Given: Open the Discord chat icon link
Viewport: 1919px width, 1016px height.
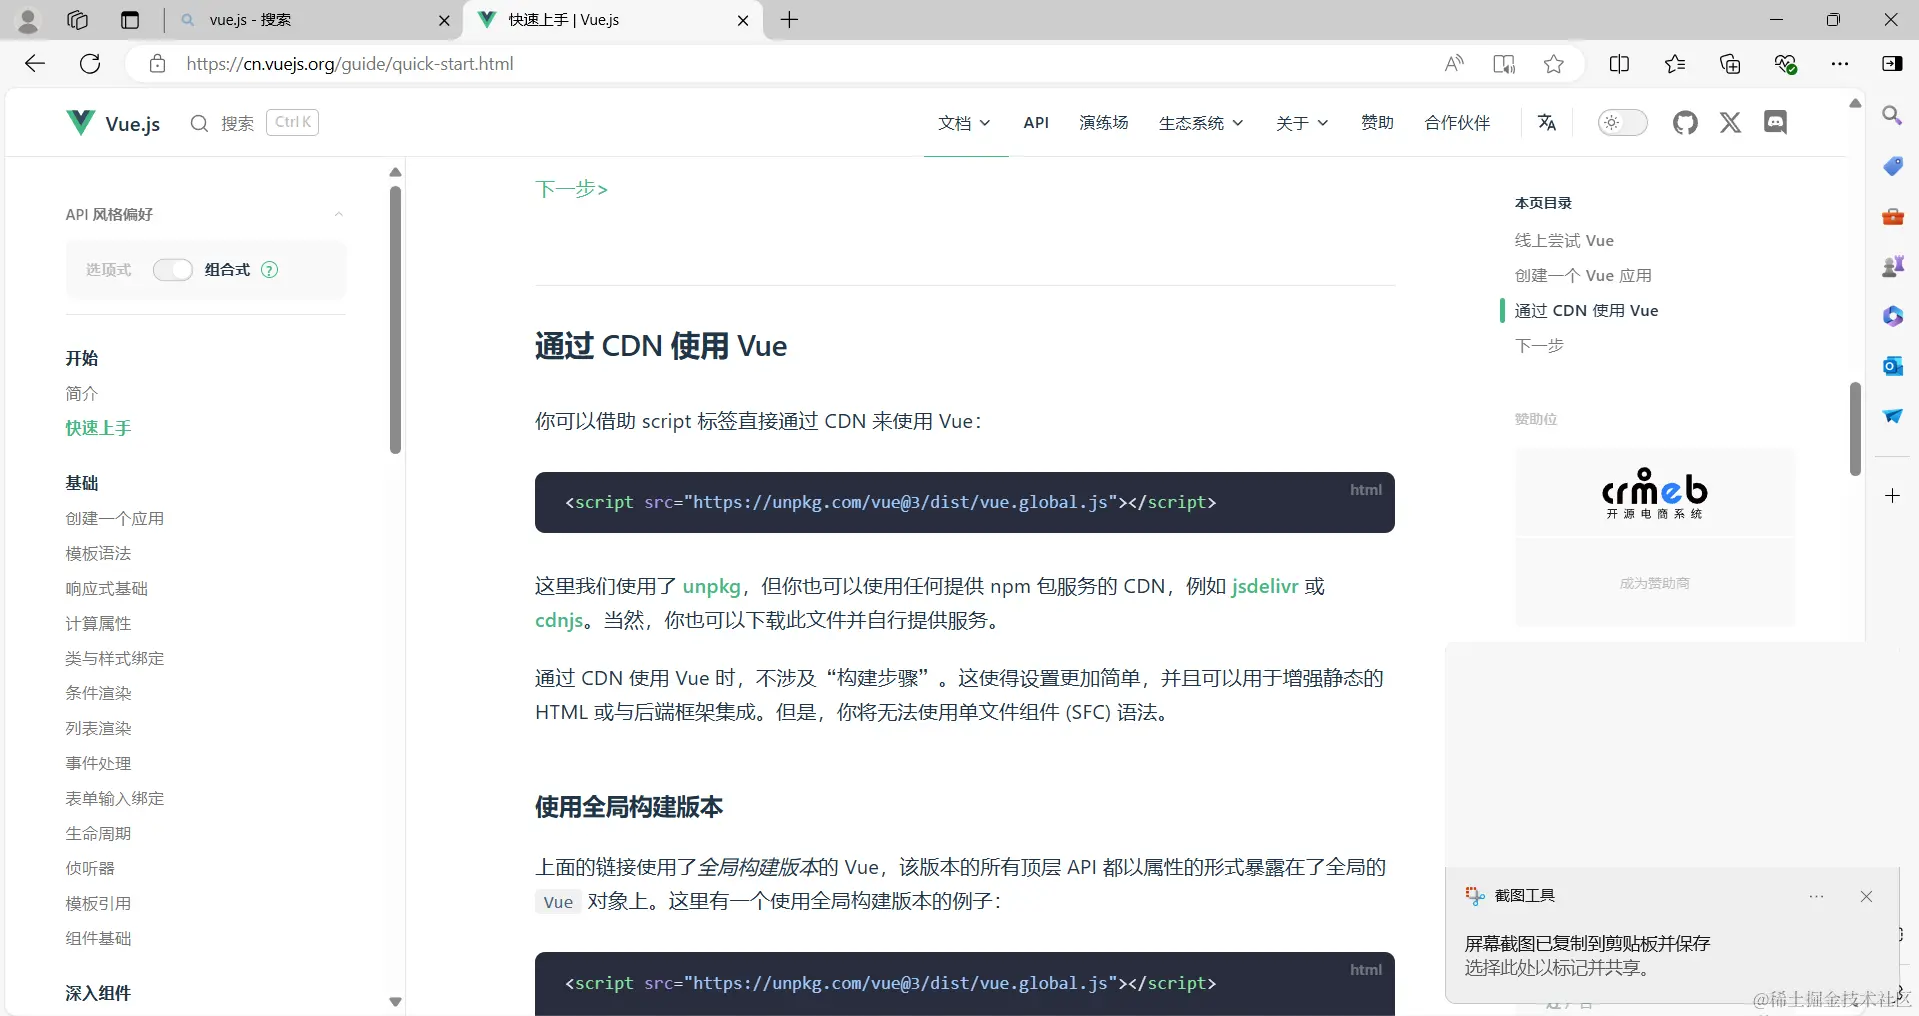Looking at the screenshot, I should pos(1775,123).
